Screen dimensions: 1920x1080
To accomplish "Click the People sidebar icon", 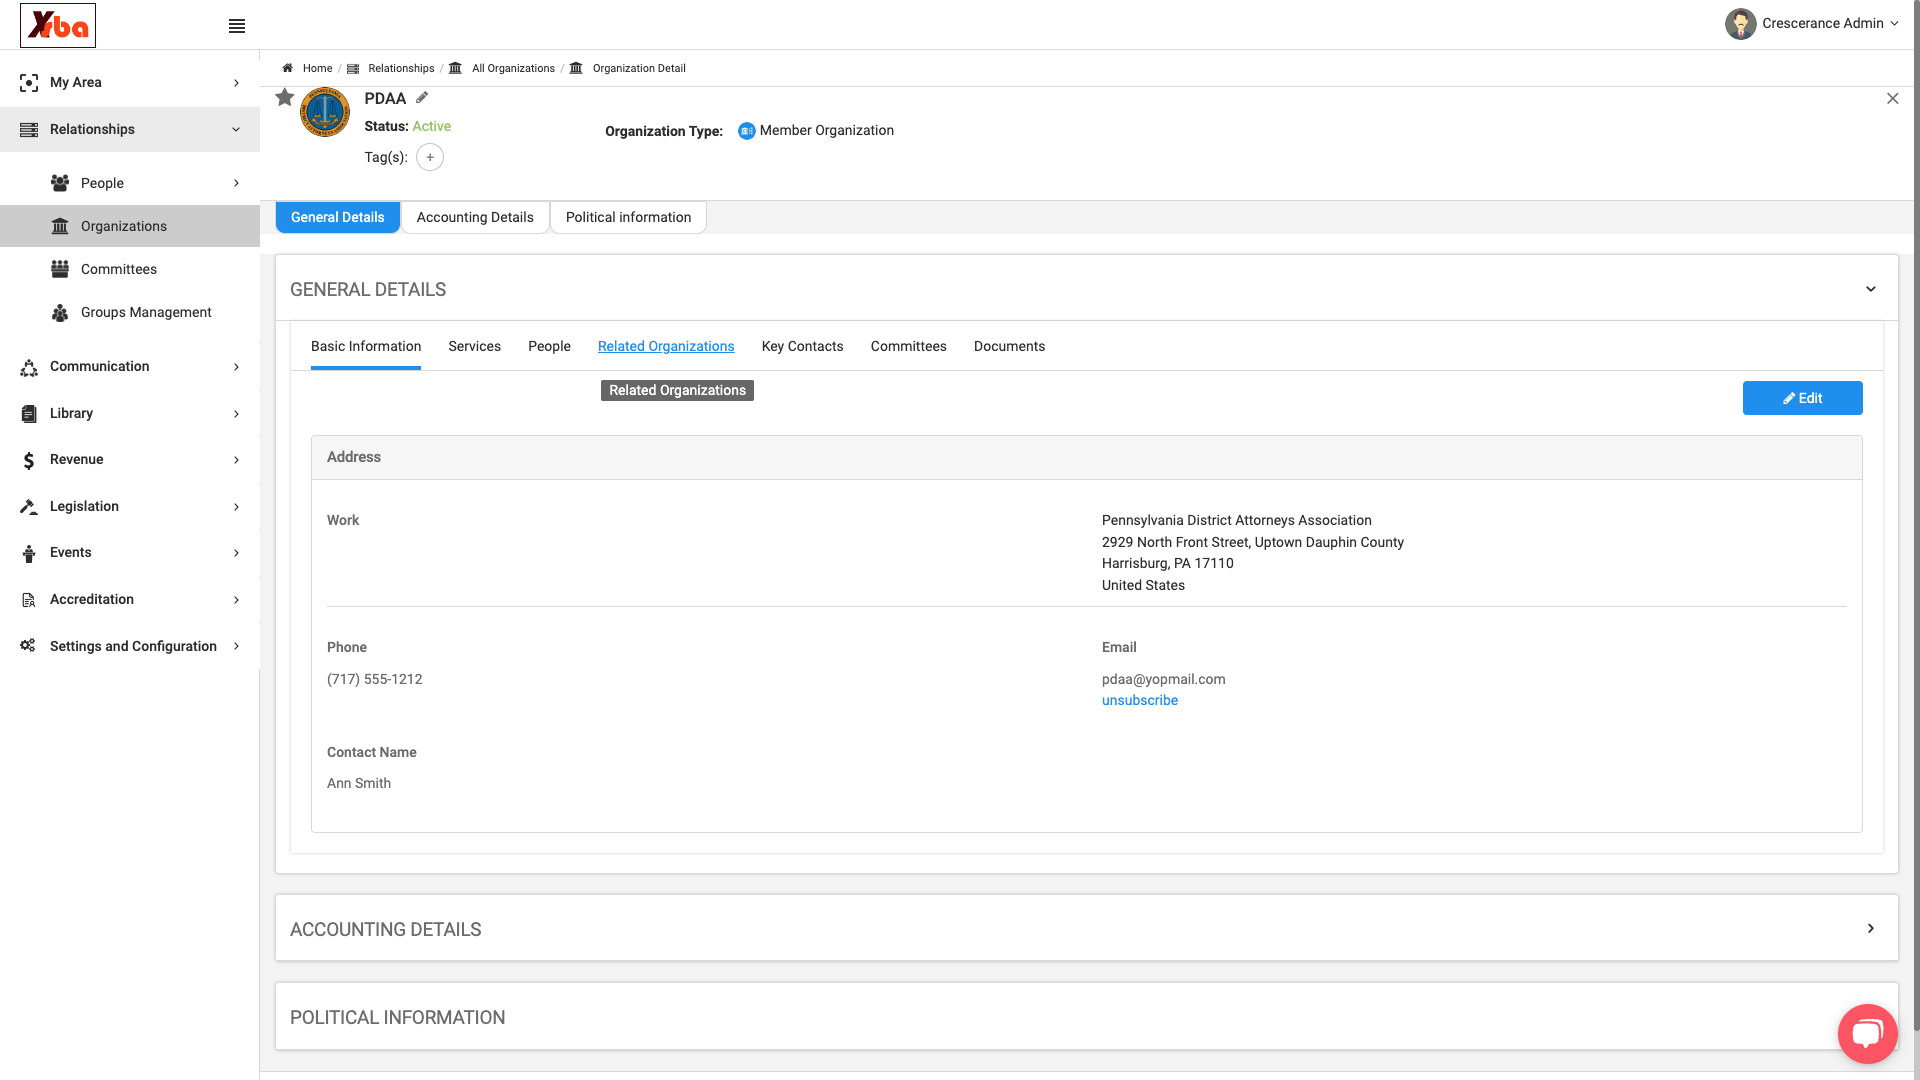I will point(60,183).
